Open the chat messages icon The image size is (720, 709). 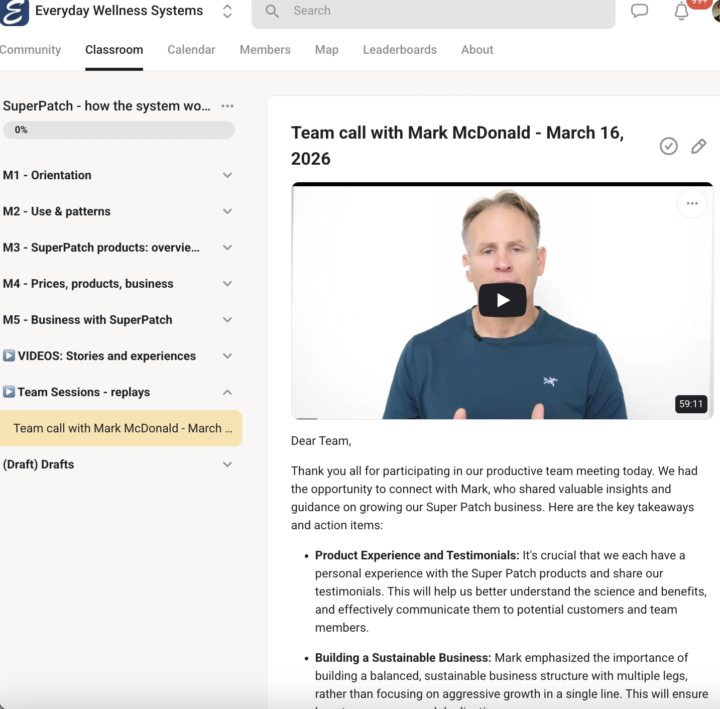639,11
